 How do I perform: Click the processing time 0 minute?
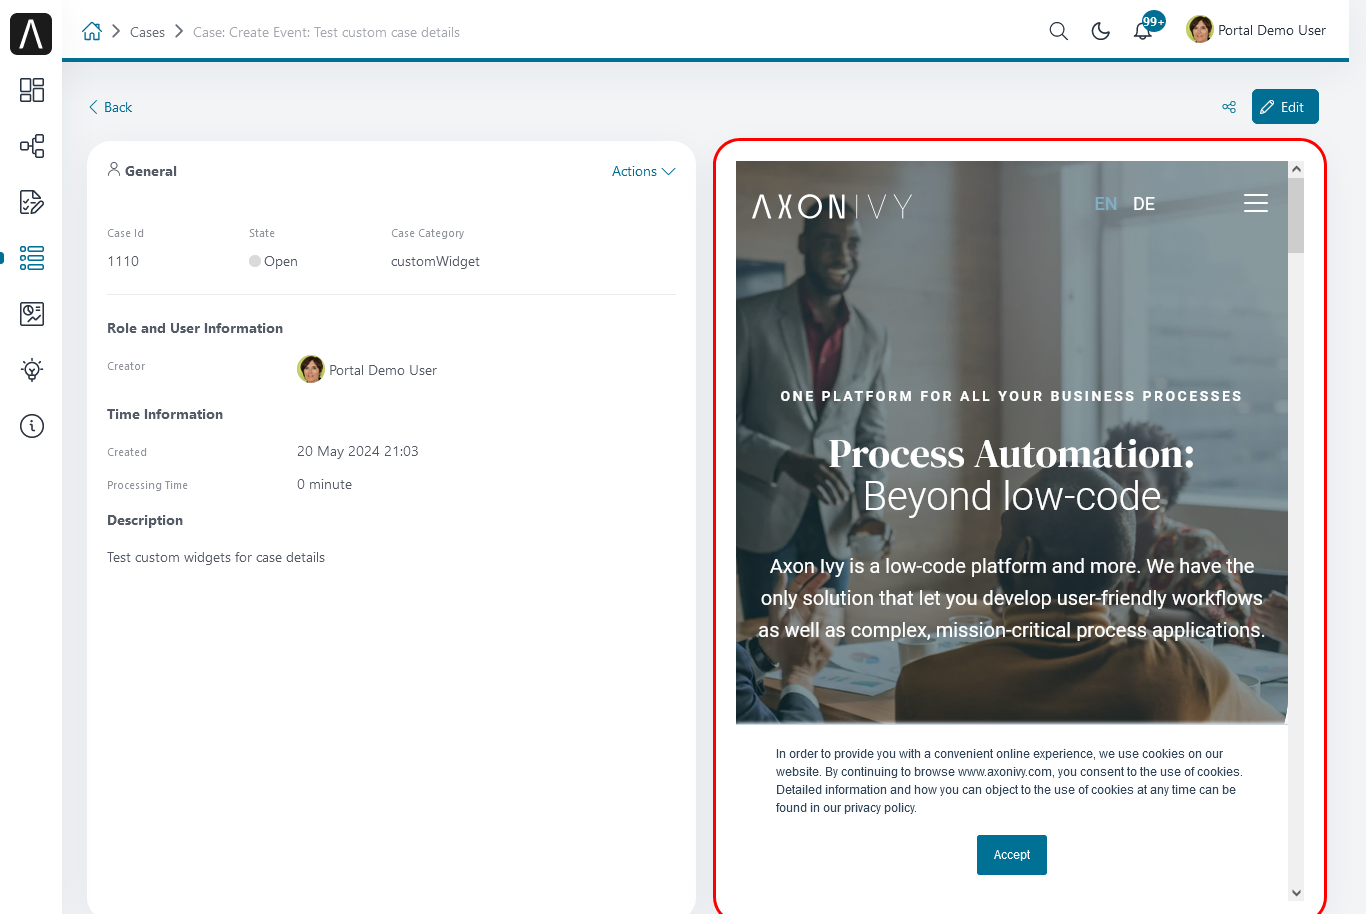pyautogui.click(x=324, y=484)
